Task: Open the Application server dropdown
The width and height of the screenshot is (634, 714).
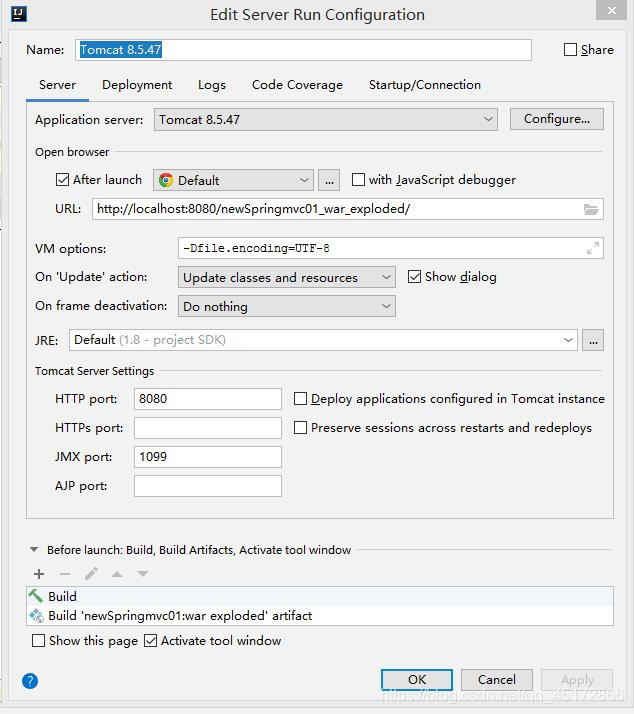Action: click(x=326, y=119)
